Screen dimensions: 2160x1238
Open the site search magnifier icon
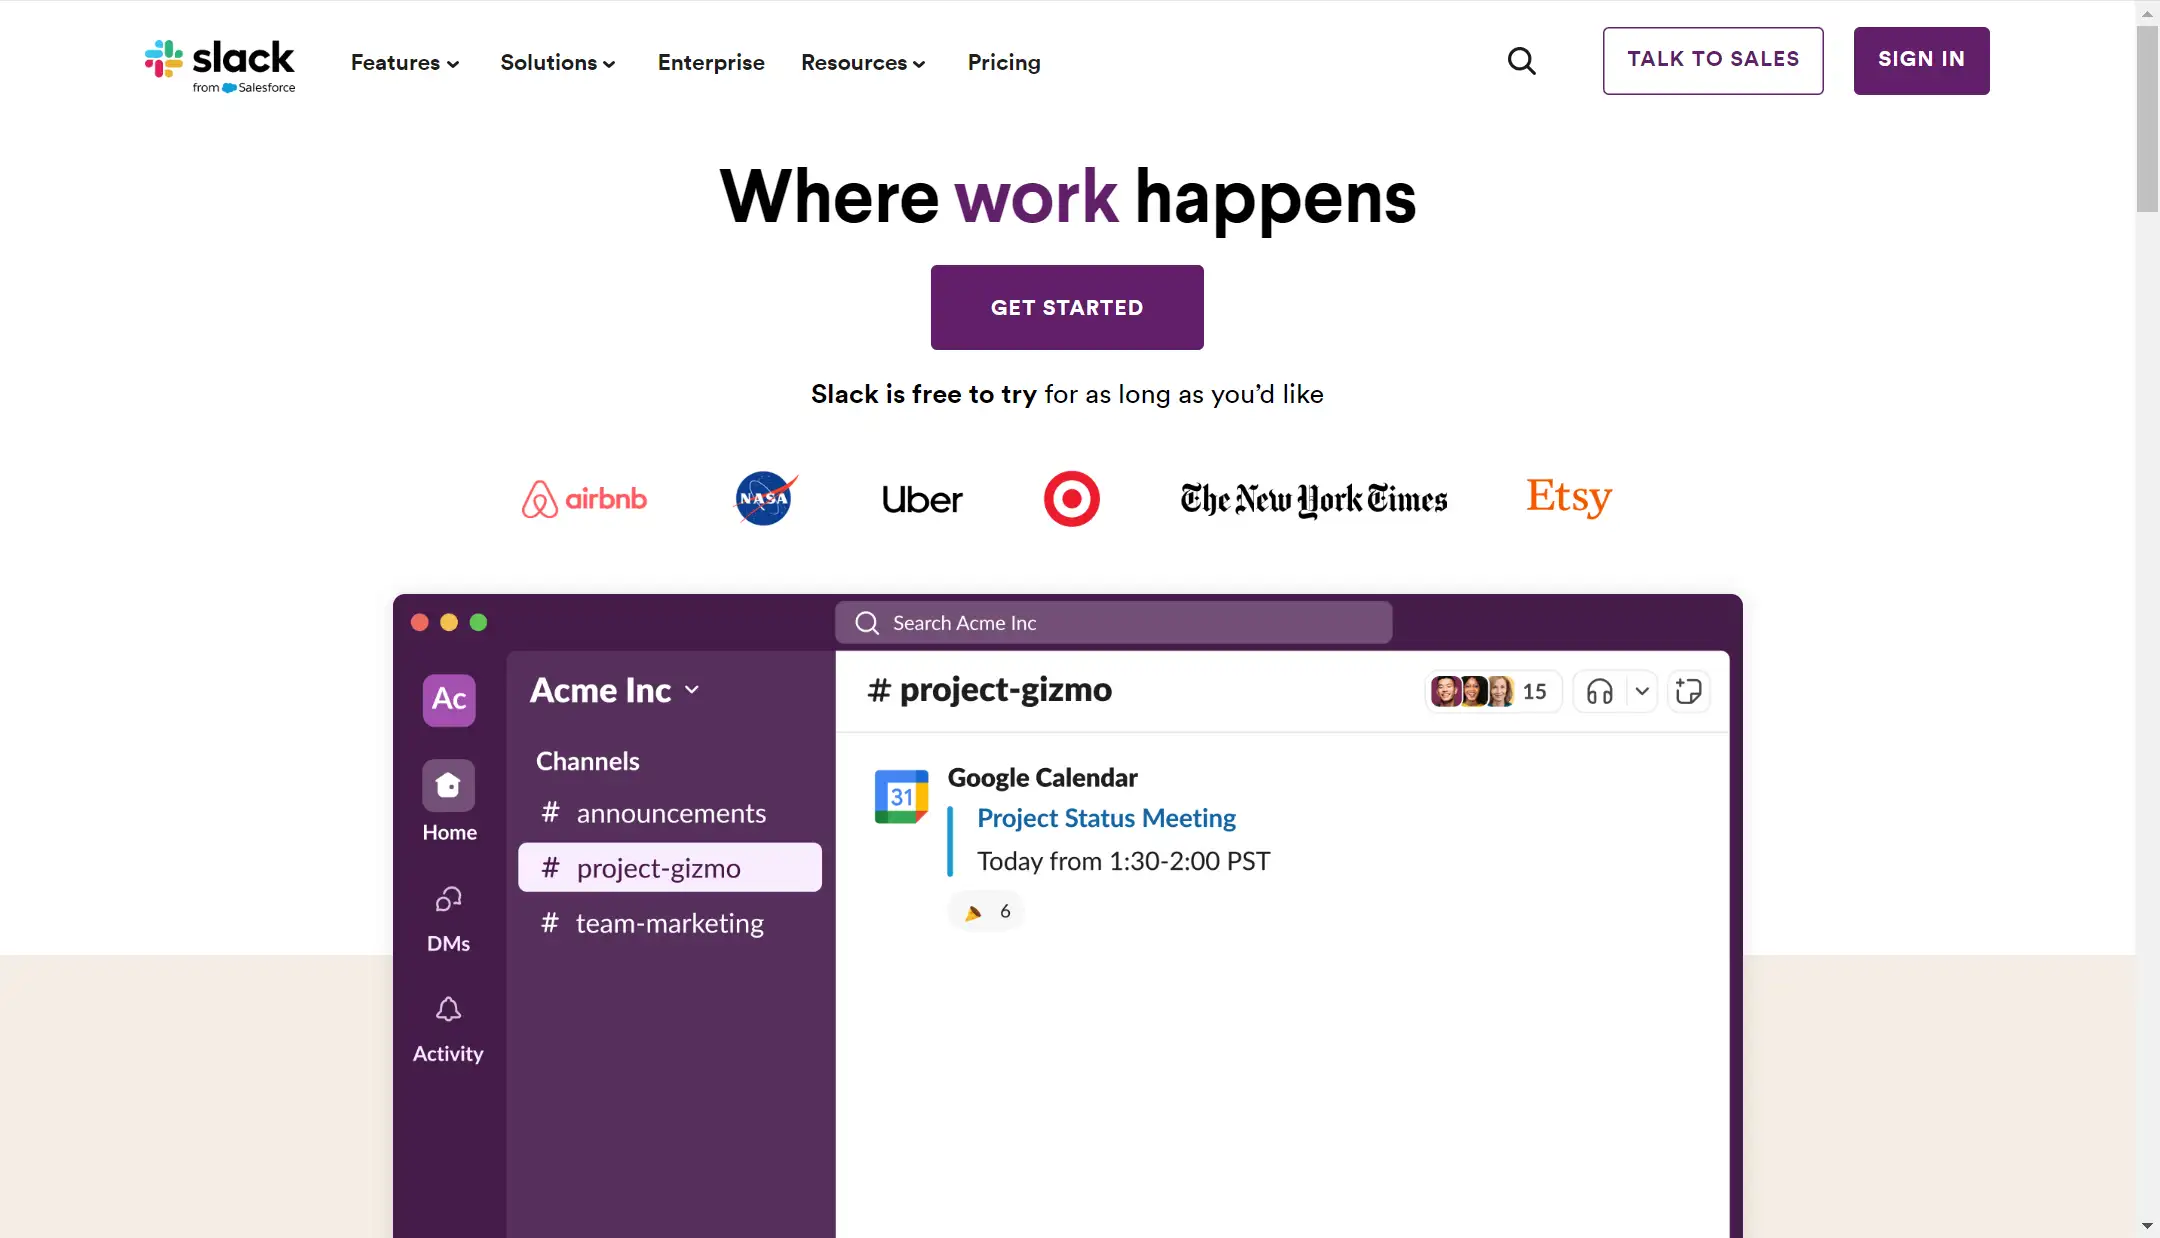coord(1521,61)
